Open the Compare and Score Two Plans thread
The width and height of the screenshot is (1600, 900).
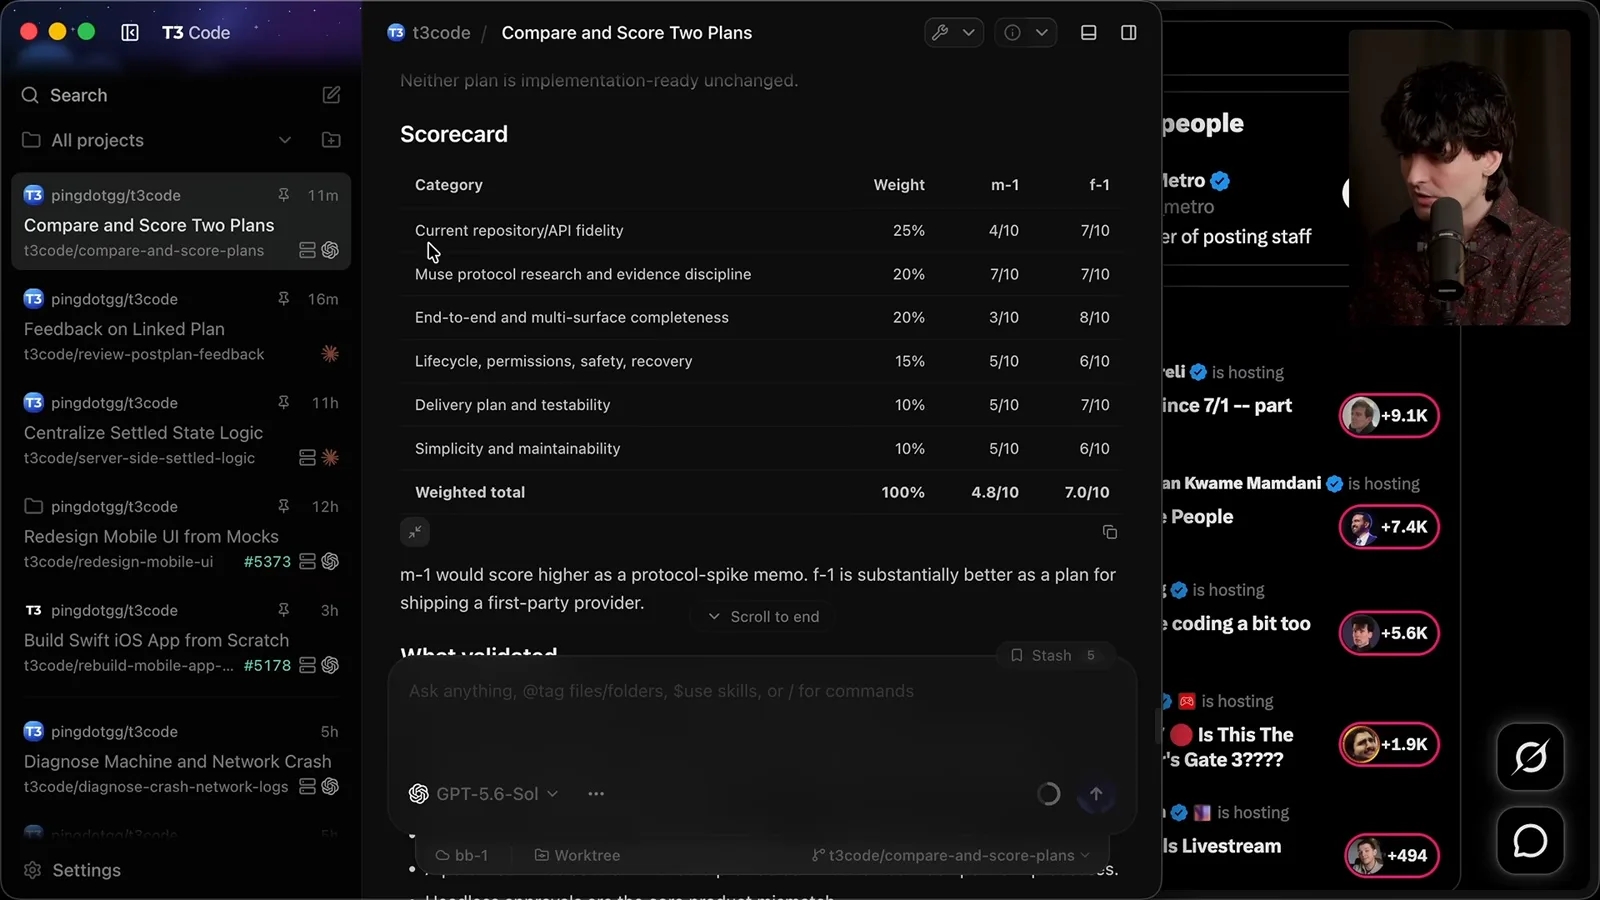tap(181, 222)
